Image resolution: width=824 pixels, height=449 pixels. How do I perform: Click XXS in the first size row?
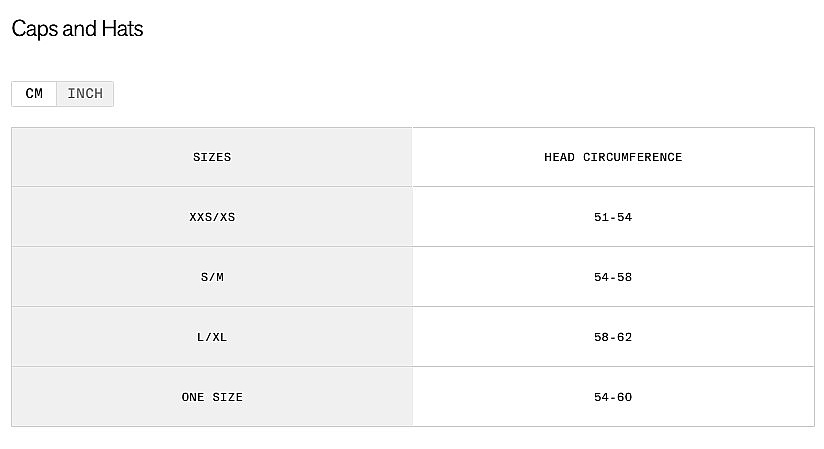[x=200, y=217]
